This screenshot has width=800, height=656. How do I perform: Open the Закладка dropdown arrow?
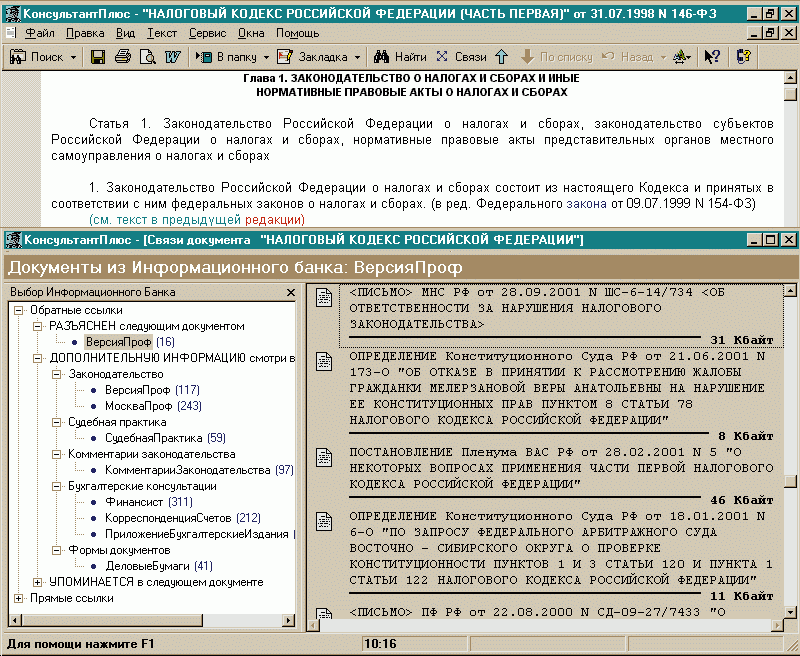tap(357, 57)
